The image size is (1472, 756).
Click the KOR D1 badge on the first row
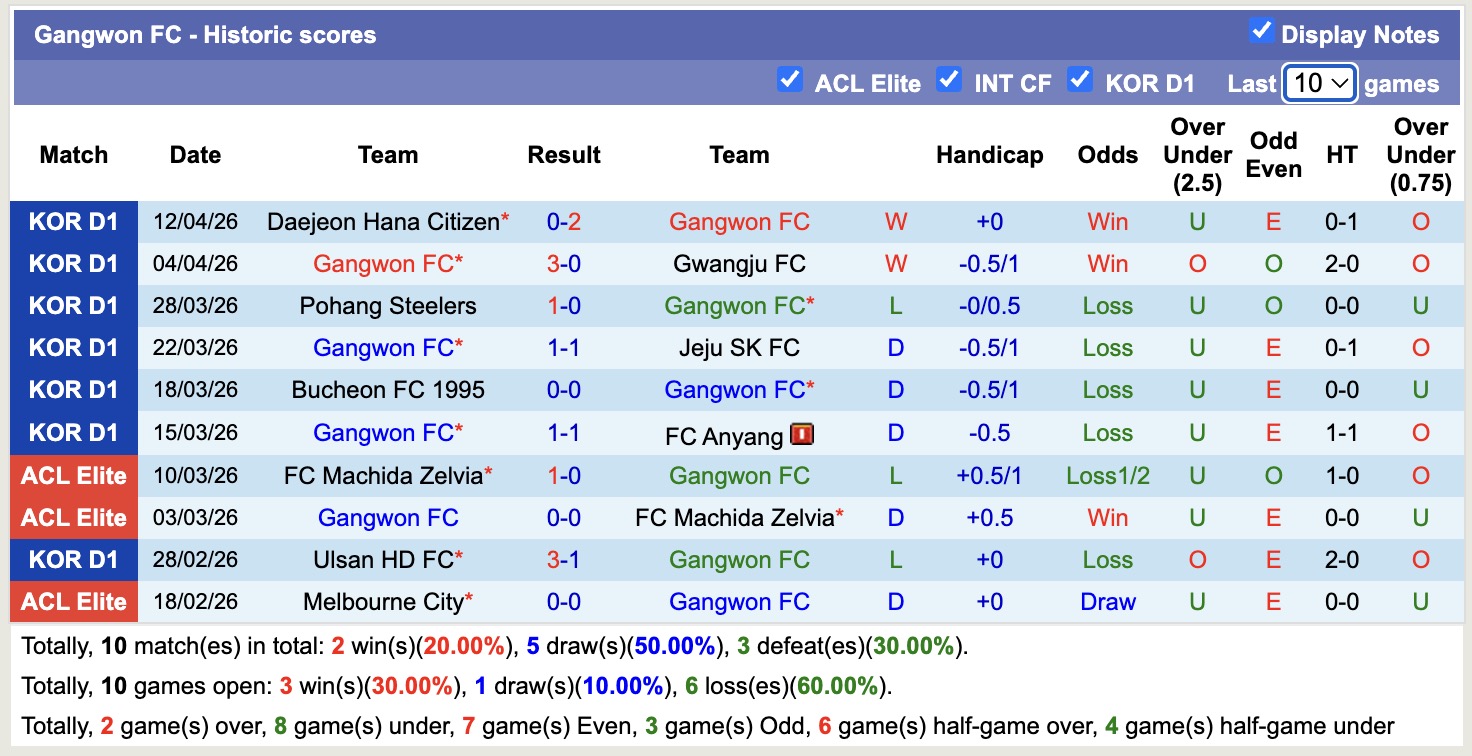74,222
